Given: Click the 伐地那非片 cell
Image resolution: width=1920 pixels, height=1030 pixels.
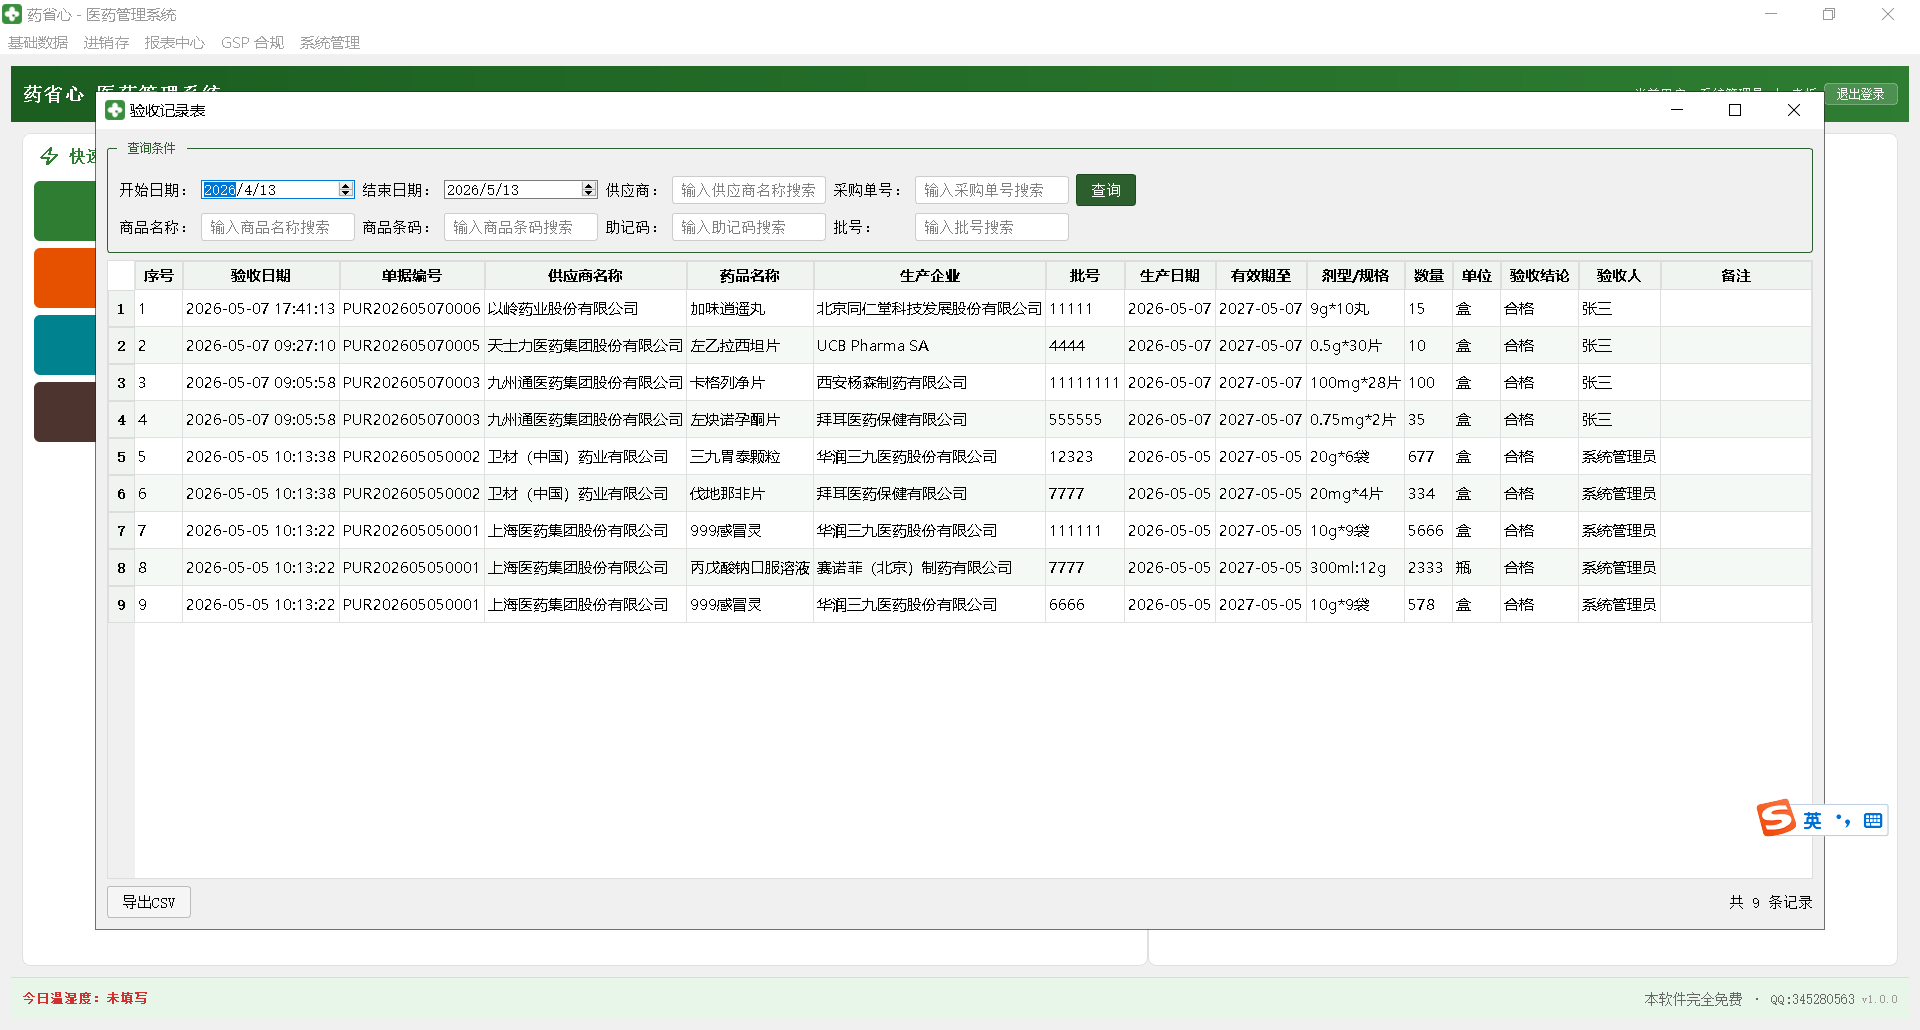Looking at the screenshot, I should (749, 494).
